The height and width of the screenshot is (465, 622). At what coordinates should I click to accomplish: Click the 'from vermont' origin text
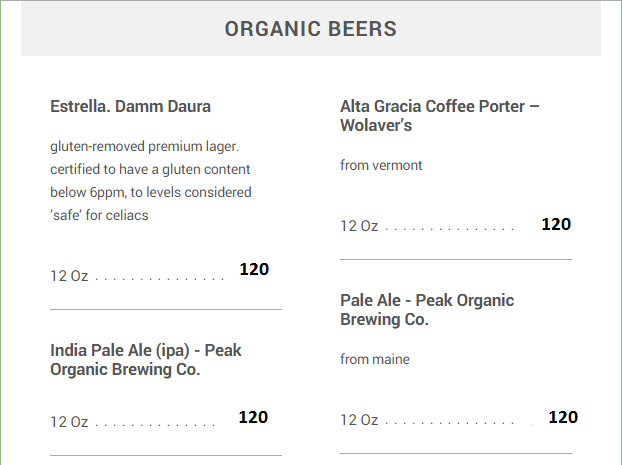point(381,165)
